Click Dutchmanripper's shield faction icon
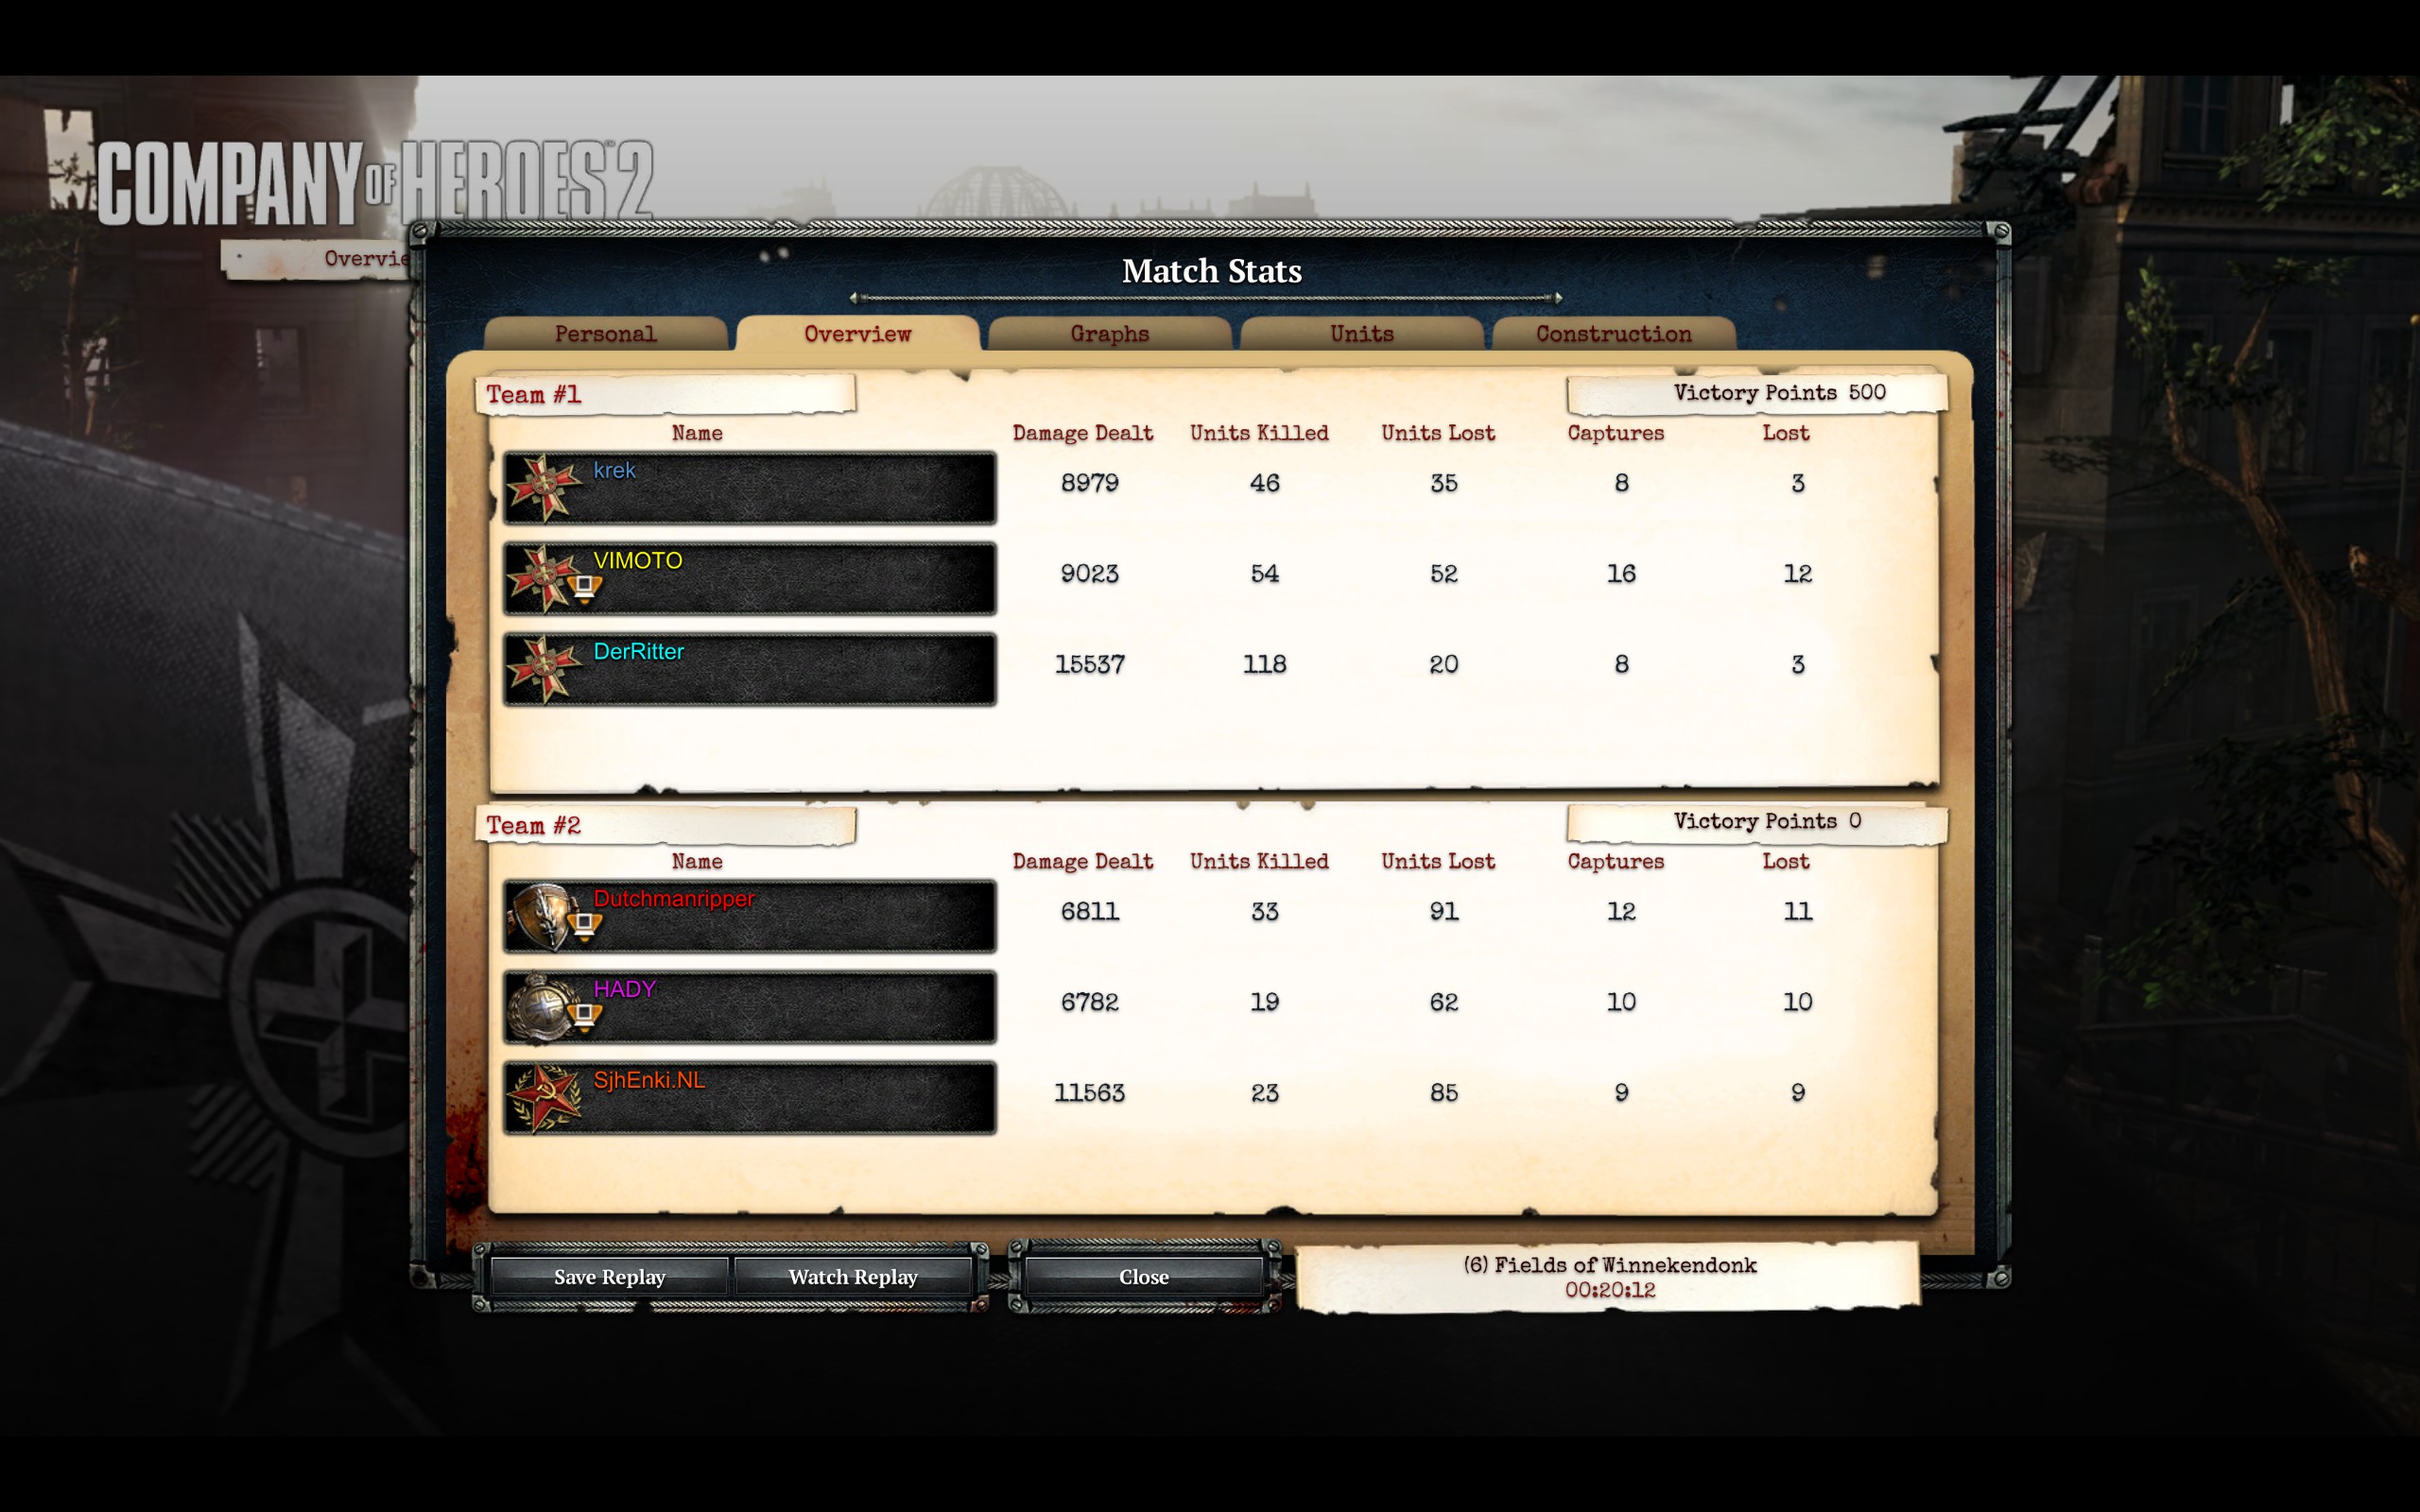2420x1512 pixels. (x=541, y=916)
